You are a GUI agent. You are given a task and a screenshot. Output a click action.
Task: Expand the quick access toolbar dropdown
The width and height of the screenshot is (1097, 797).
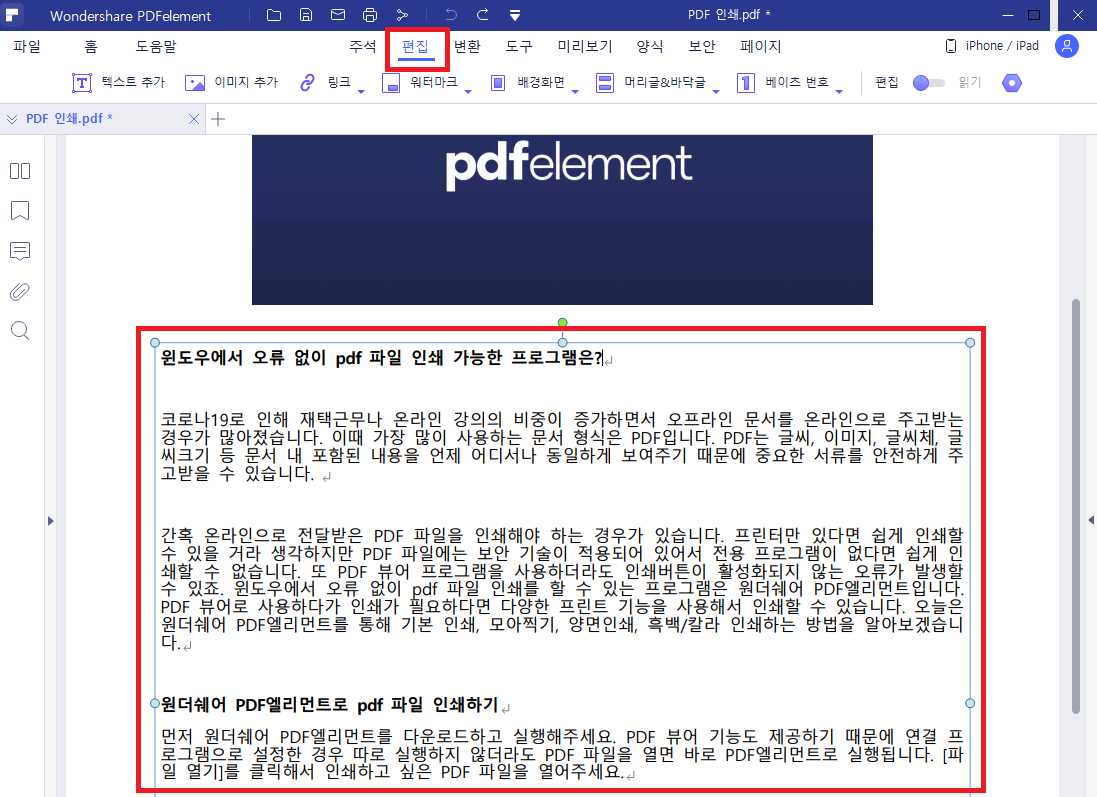tap(515, 15)
